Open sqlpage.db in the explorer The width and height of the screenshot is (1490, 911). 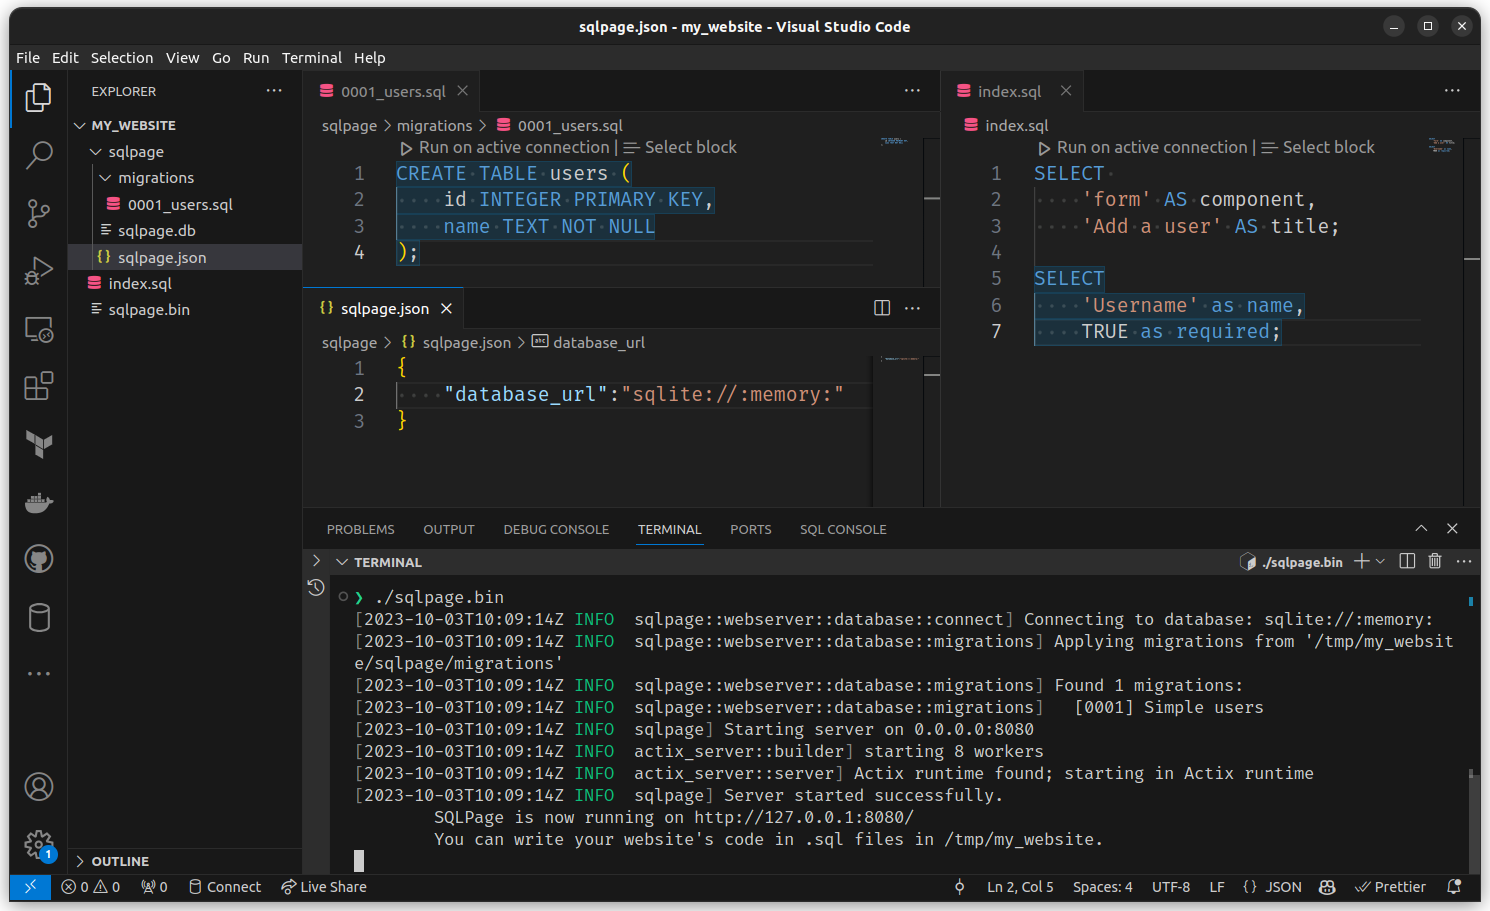(156, 231)
